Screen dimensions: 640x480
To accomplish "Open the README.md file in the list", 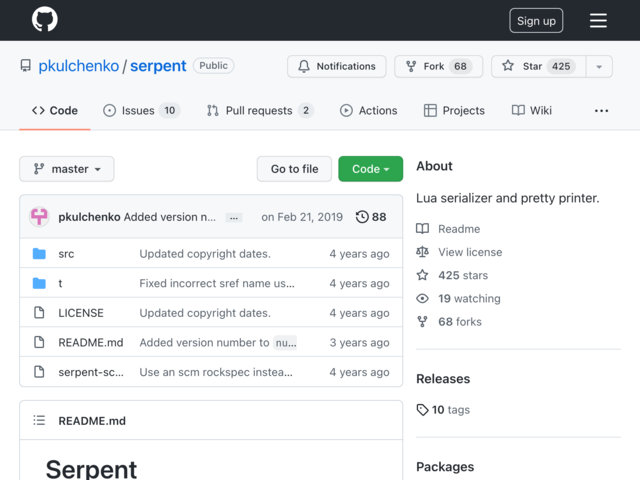I will pos(91,342).
